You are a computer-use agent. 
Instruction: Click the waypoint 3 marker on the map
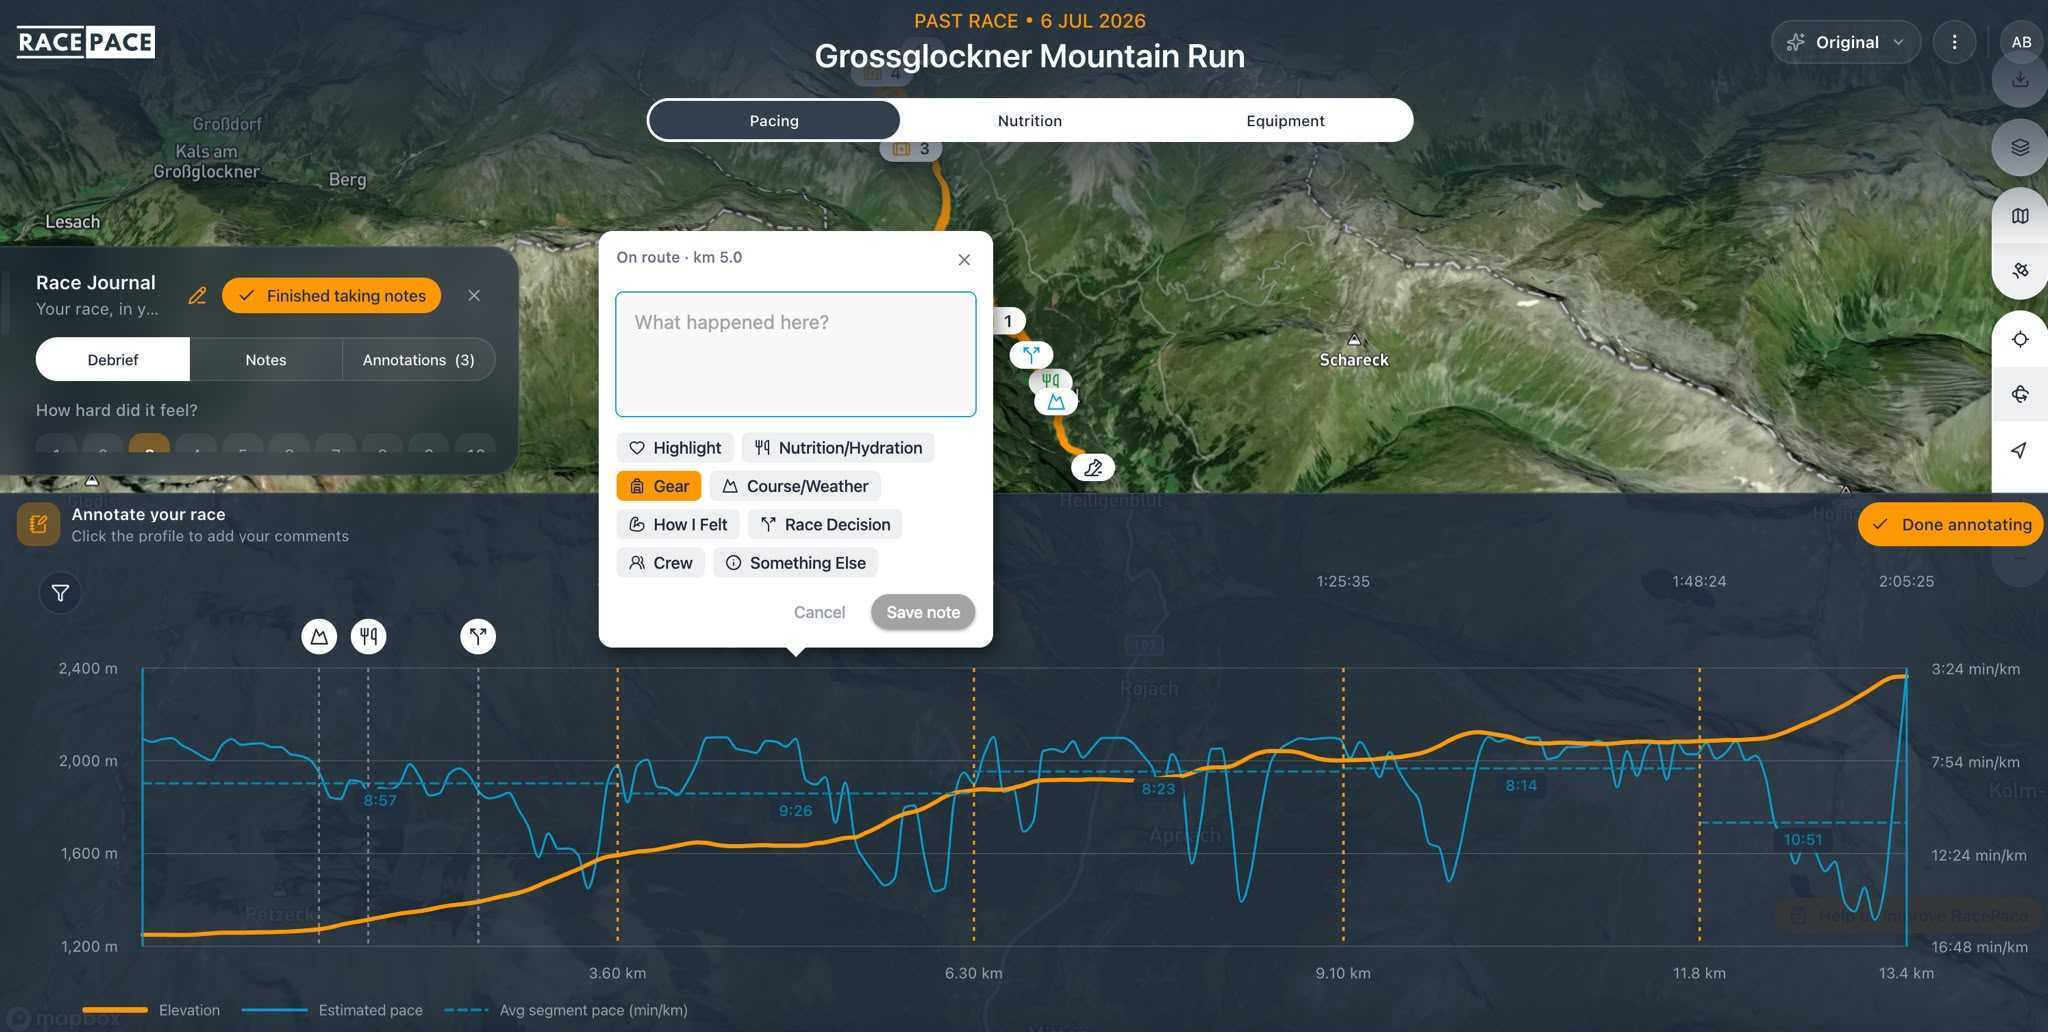[911, 149]
